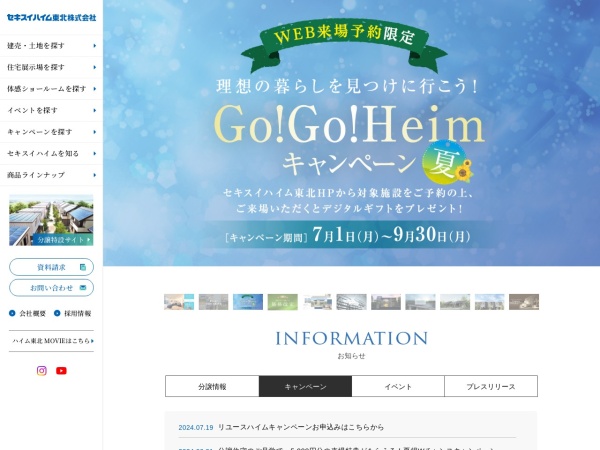Open the Instagram icon link

(x=42, y=370)
